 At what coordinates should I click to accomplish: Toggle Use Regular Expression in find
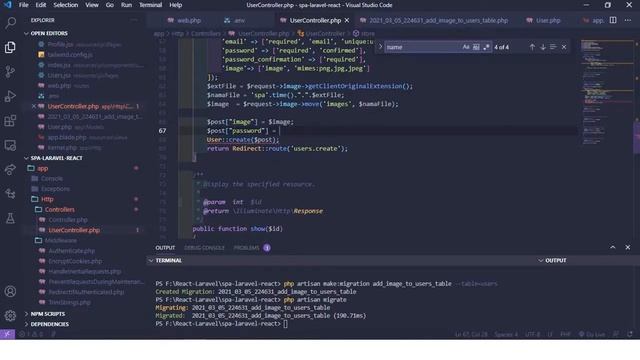point(486,47)
